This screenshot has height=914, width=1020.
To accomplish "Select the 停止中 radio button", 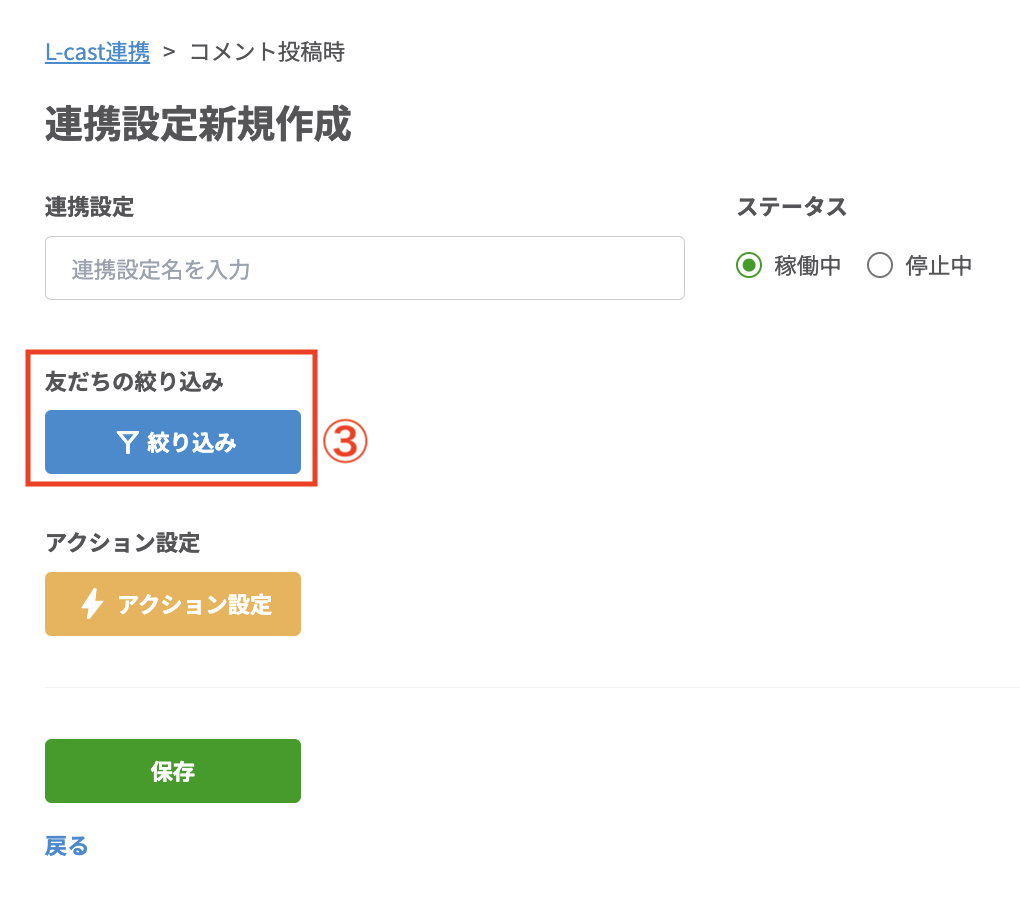I will coord(880,266).
